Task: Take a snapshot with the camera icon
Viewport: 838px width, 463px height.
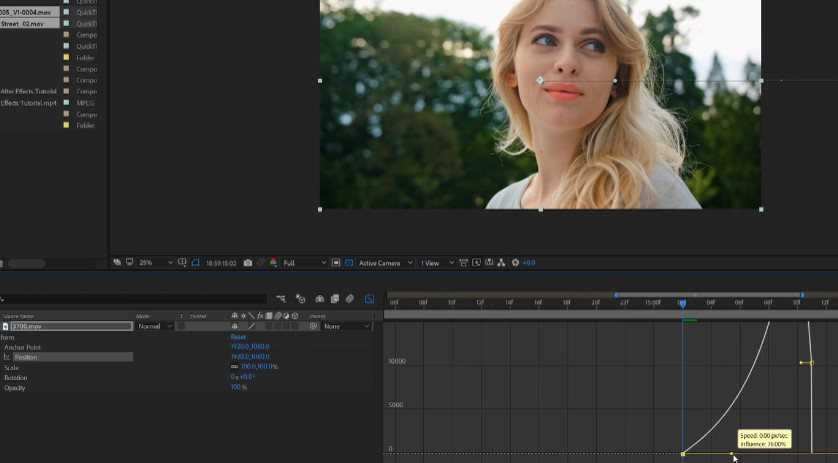Action: (248, 263)
